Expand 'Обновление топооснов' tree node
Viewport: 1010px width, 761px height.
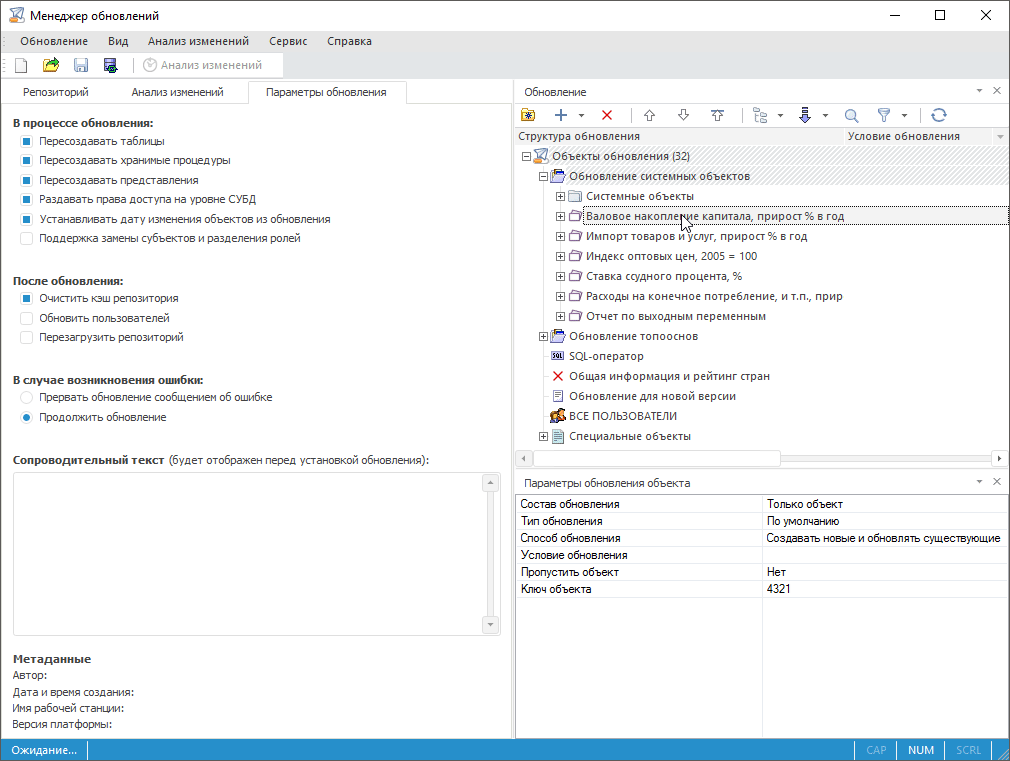544,336
